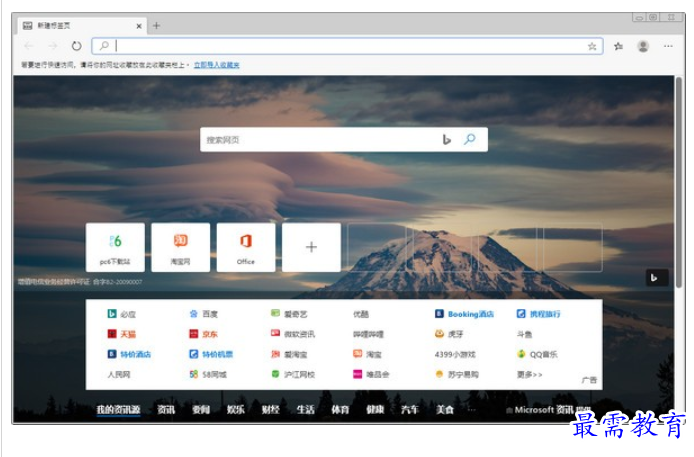This screenshot has height=457, width=694.
Task: Click the browser back arrow
Action: tap(29, 46)
